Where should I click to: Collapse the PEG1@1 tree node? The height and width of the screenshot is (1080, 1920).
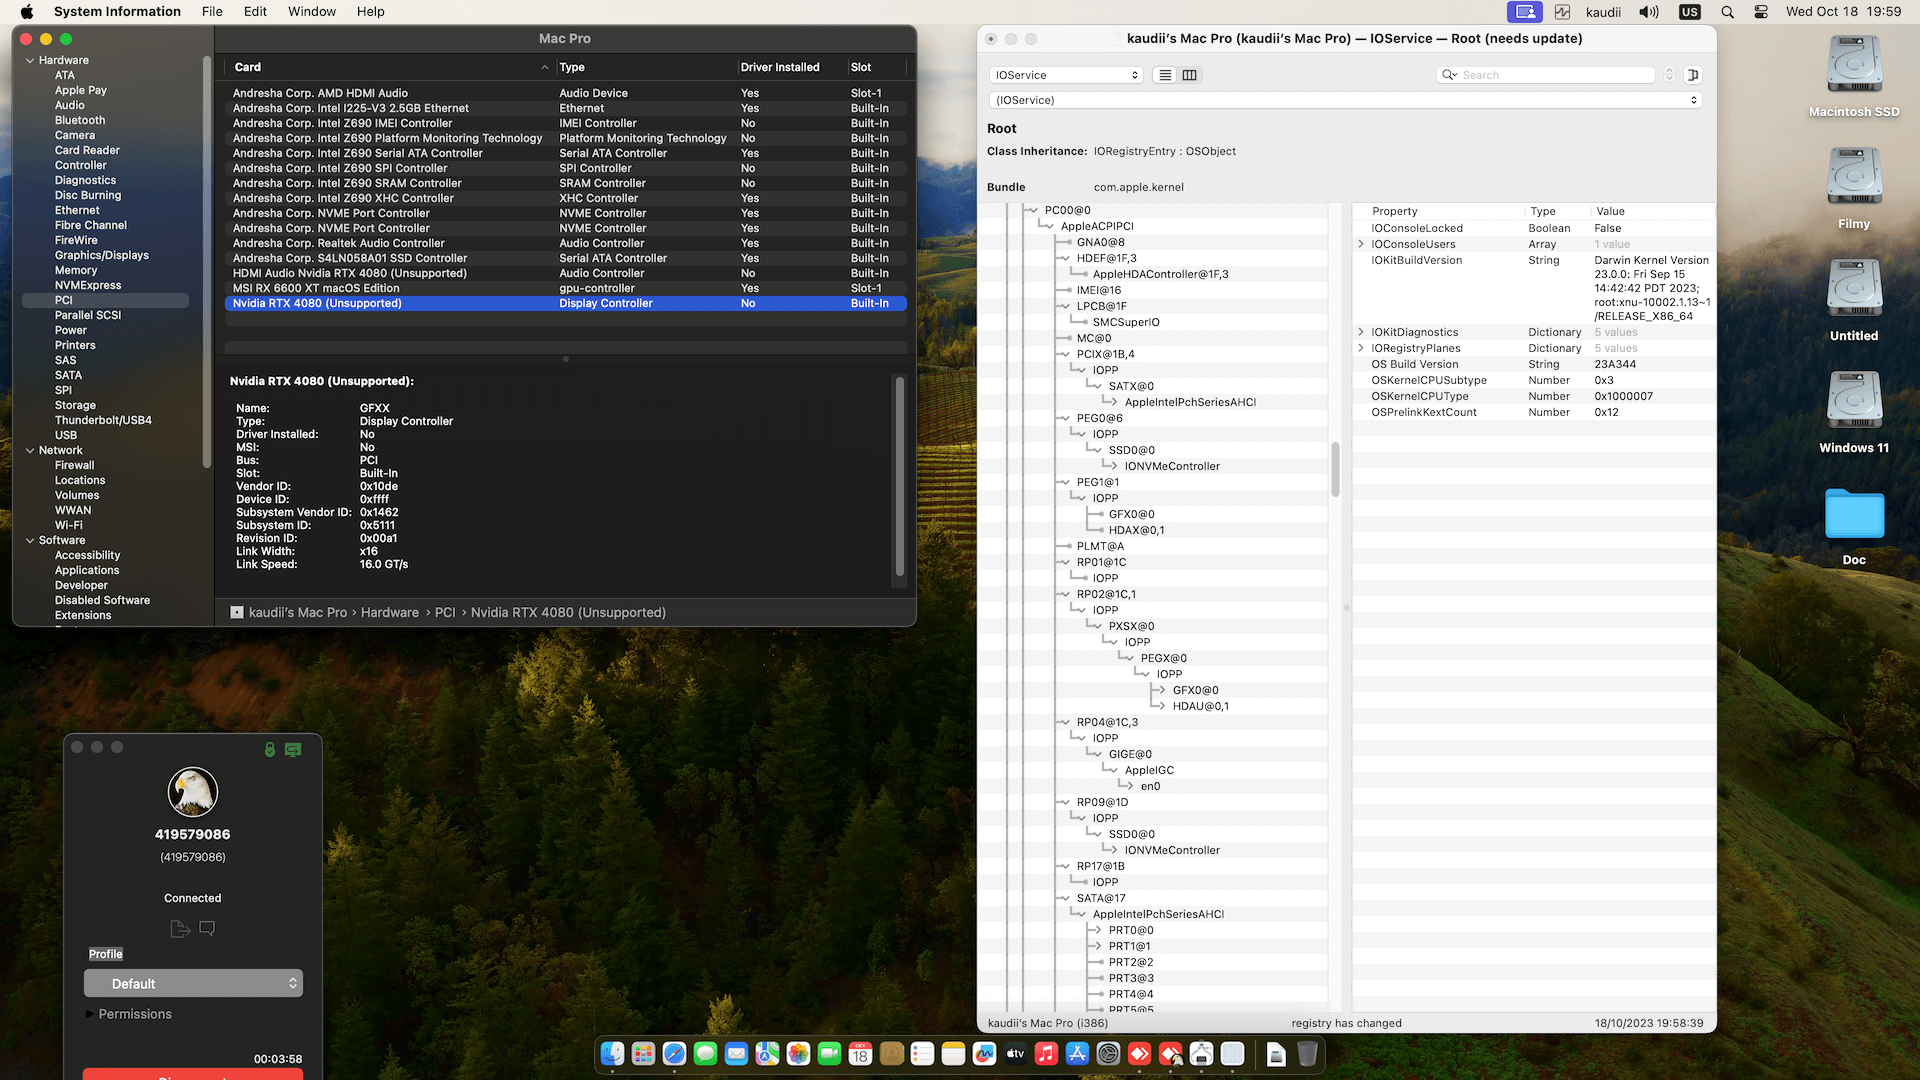1064,482
